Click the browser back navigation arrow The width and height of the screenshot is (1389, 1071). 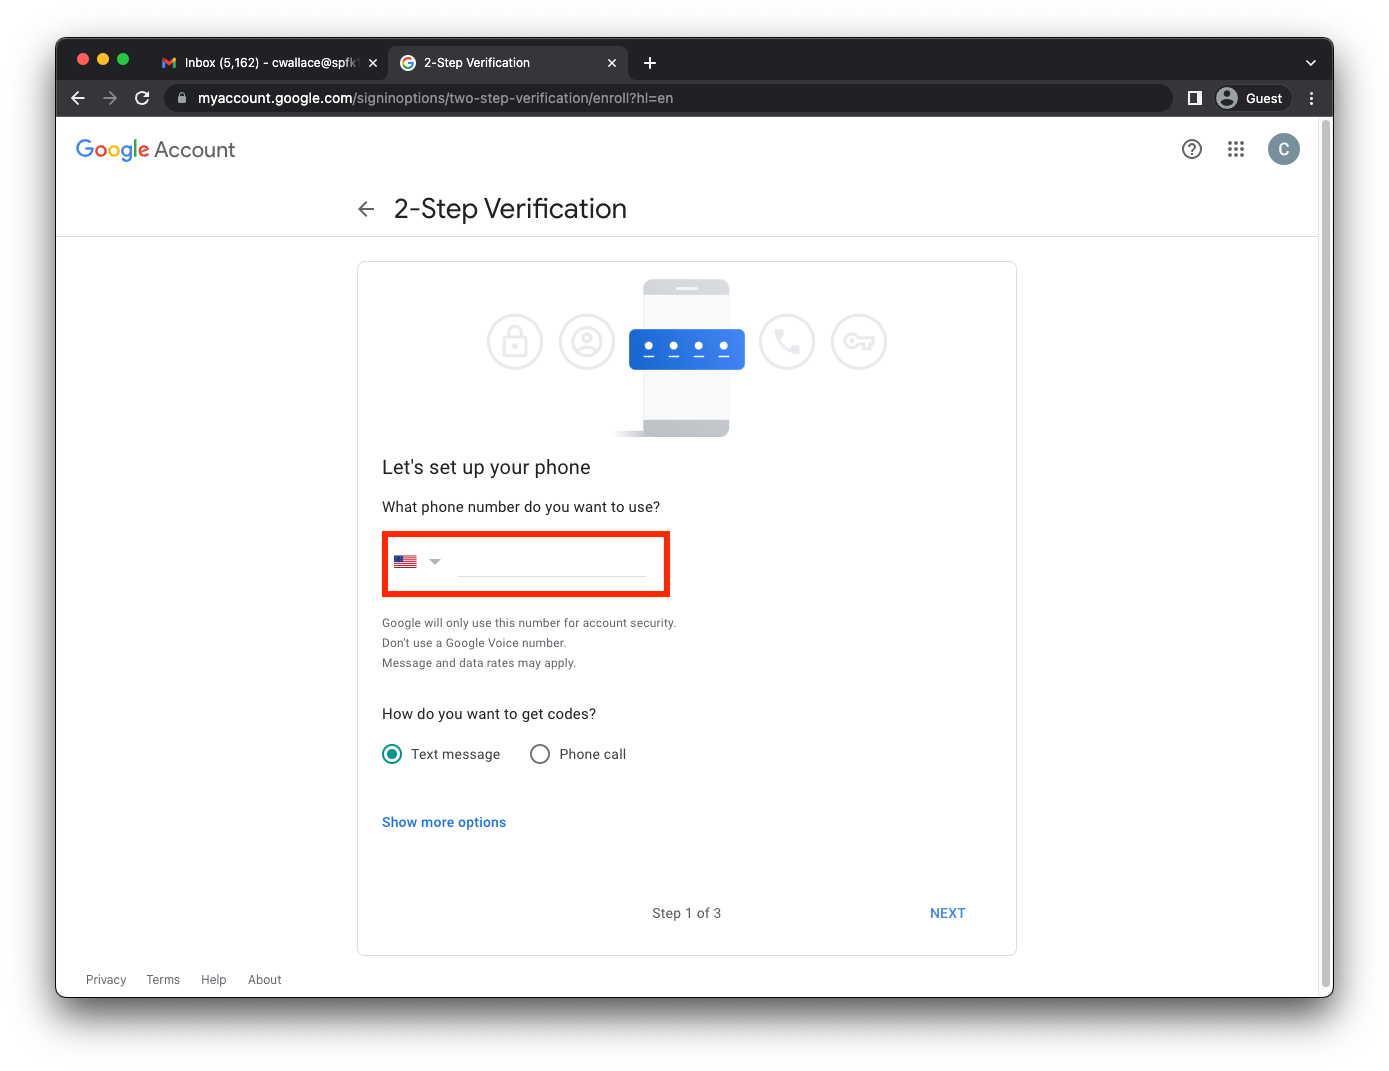pyautogui.click(x=78, y=98)
